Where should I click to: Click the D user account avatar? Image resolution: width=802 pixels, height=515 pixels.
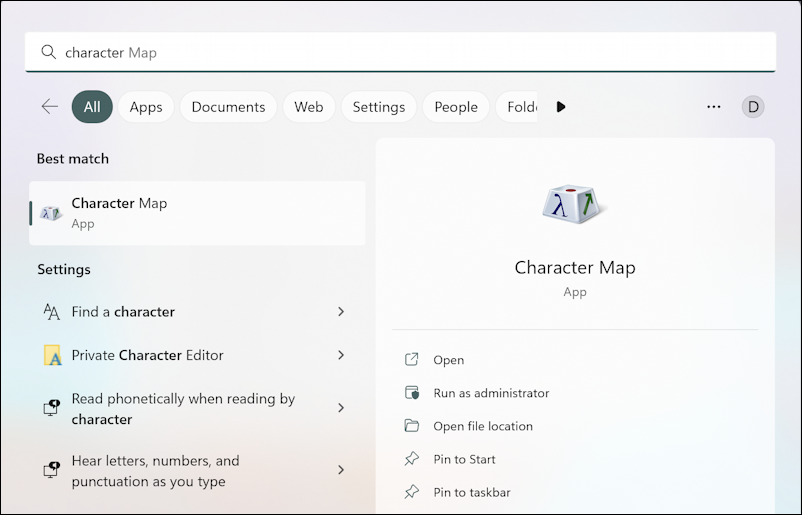point(753,107)
